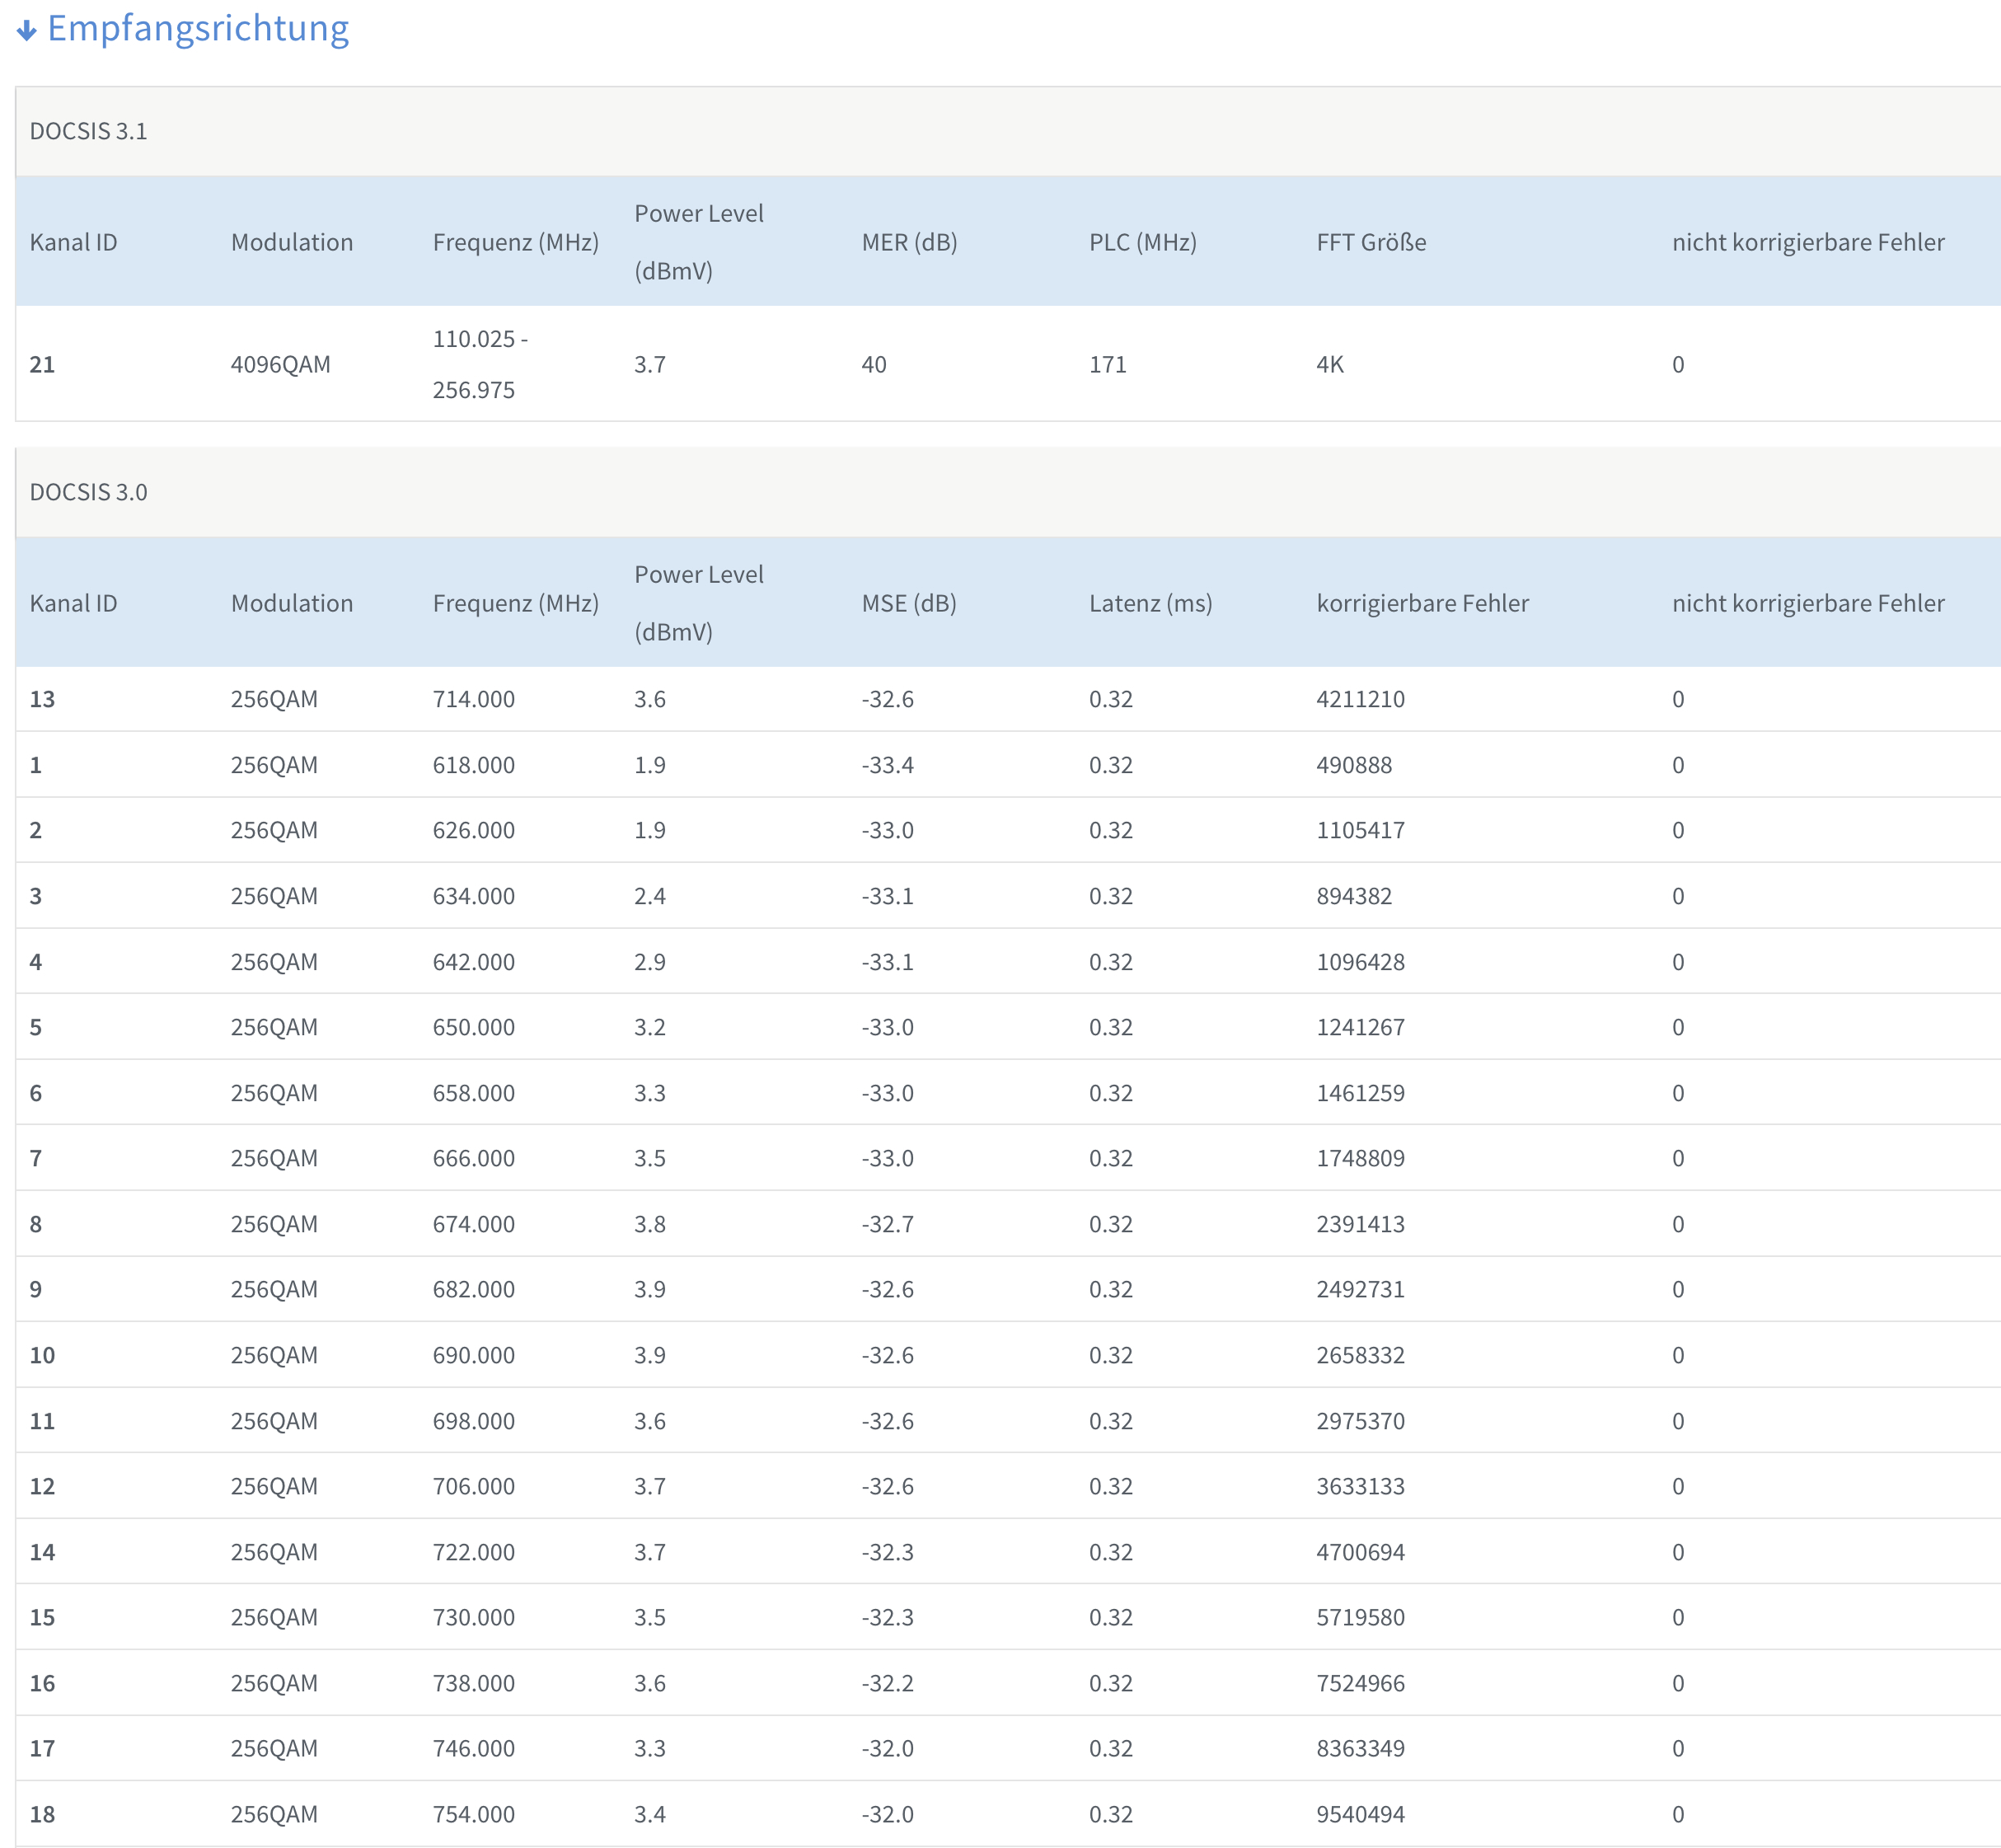Click the DOCSIS 3.1 section header

88,131
